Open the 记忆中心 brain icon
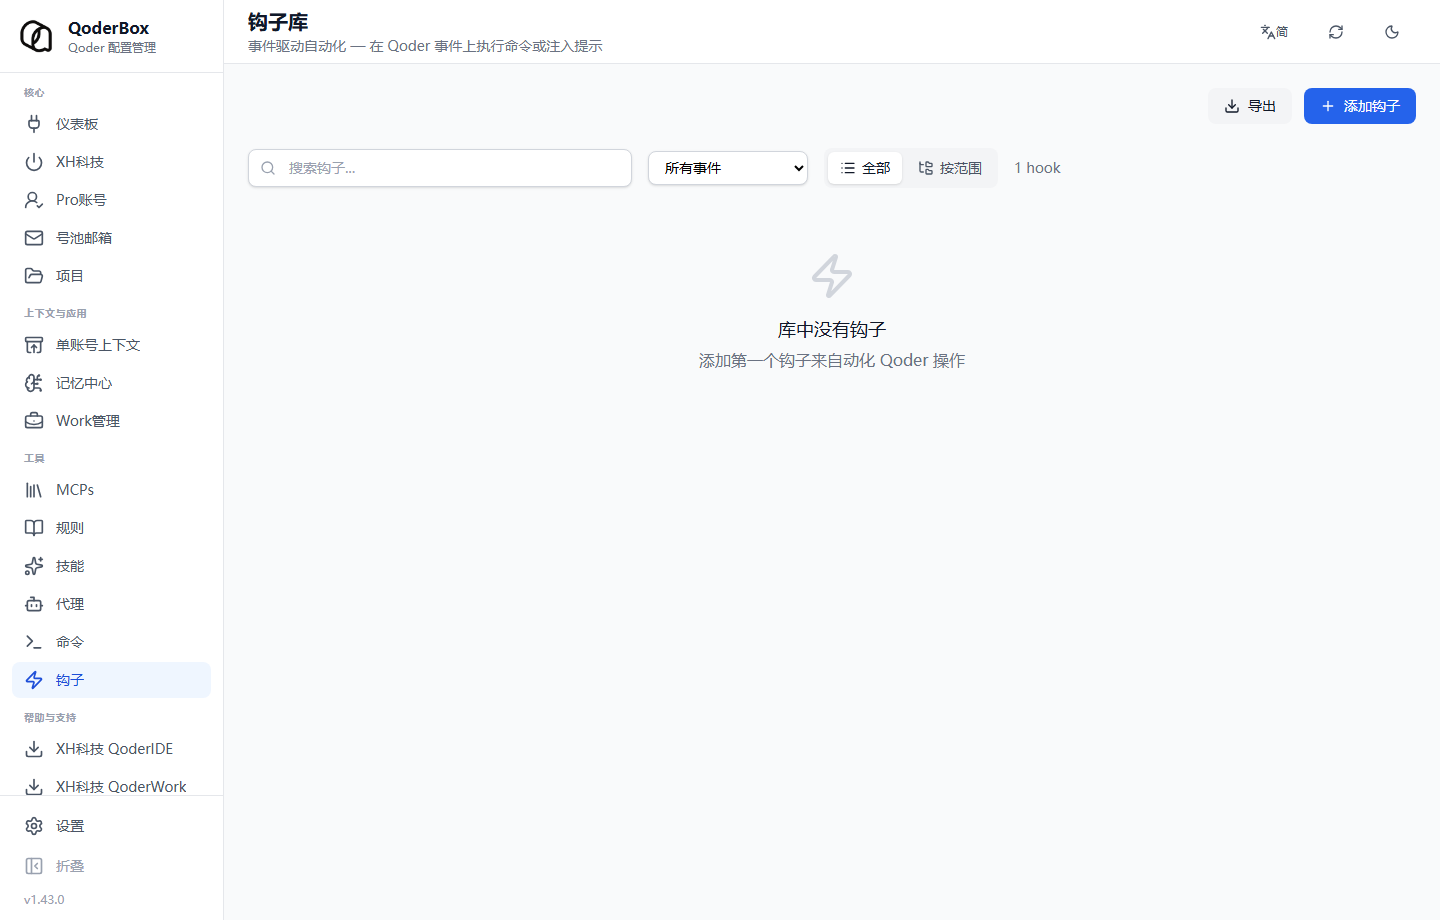Image resolution: width=1440 pixels, height=920 pixels. point(34,383)
